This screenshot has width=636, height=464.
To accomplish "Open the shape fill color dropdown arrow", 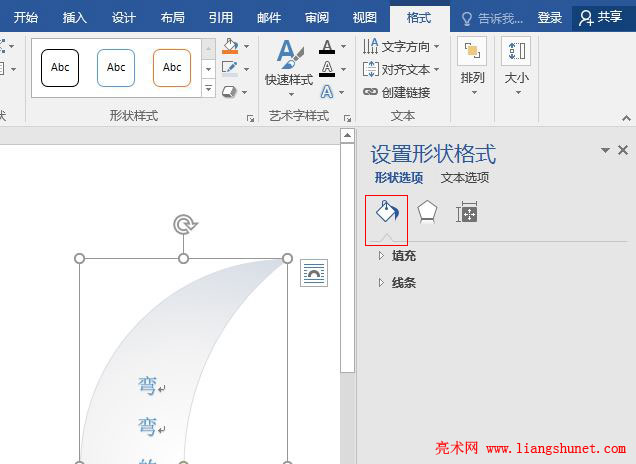I will tap(247, 46).
